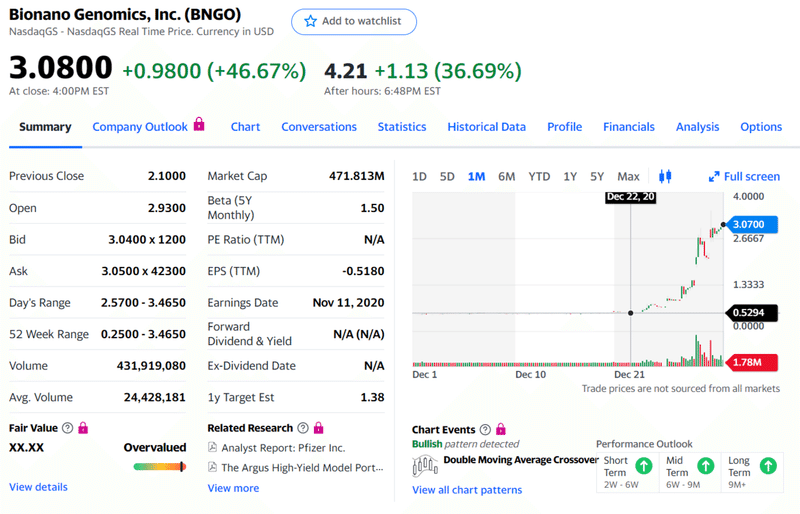Click the Avg. Volume value 24,428,181
The height and width of the screenshot is (514, 800).
[x=155, y=397]
